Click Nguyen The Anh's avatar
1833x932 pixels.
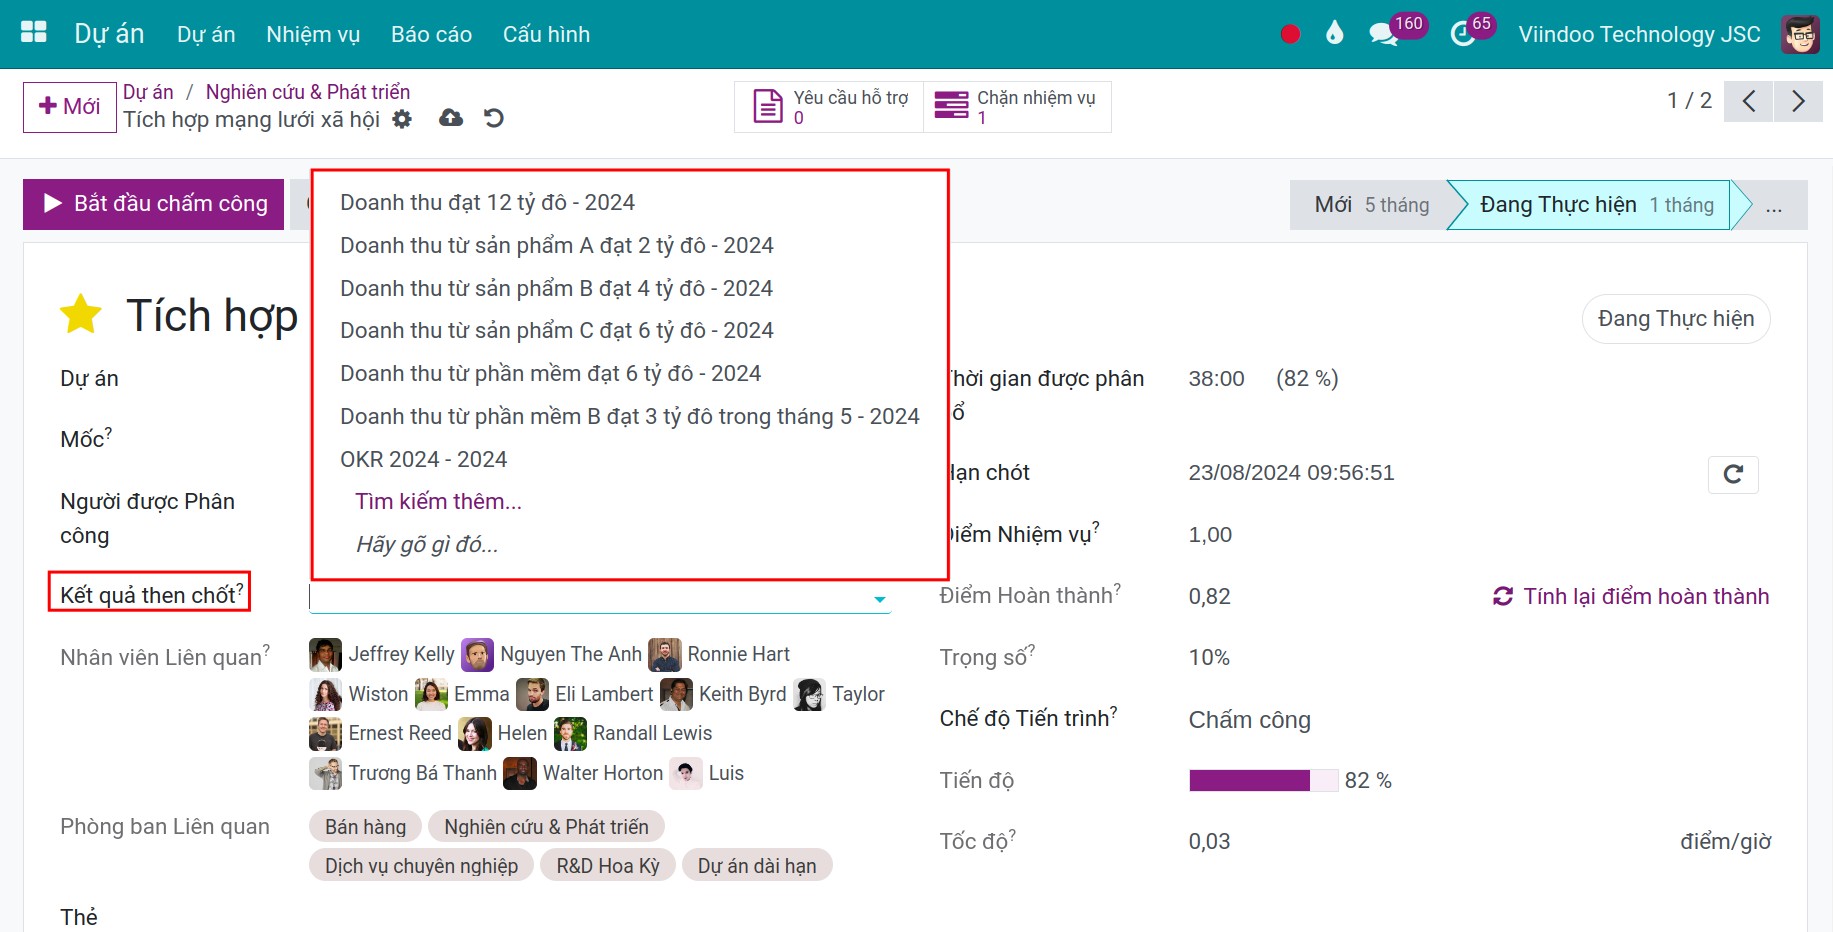477,654
